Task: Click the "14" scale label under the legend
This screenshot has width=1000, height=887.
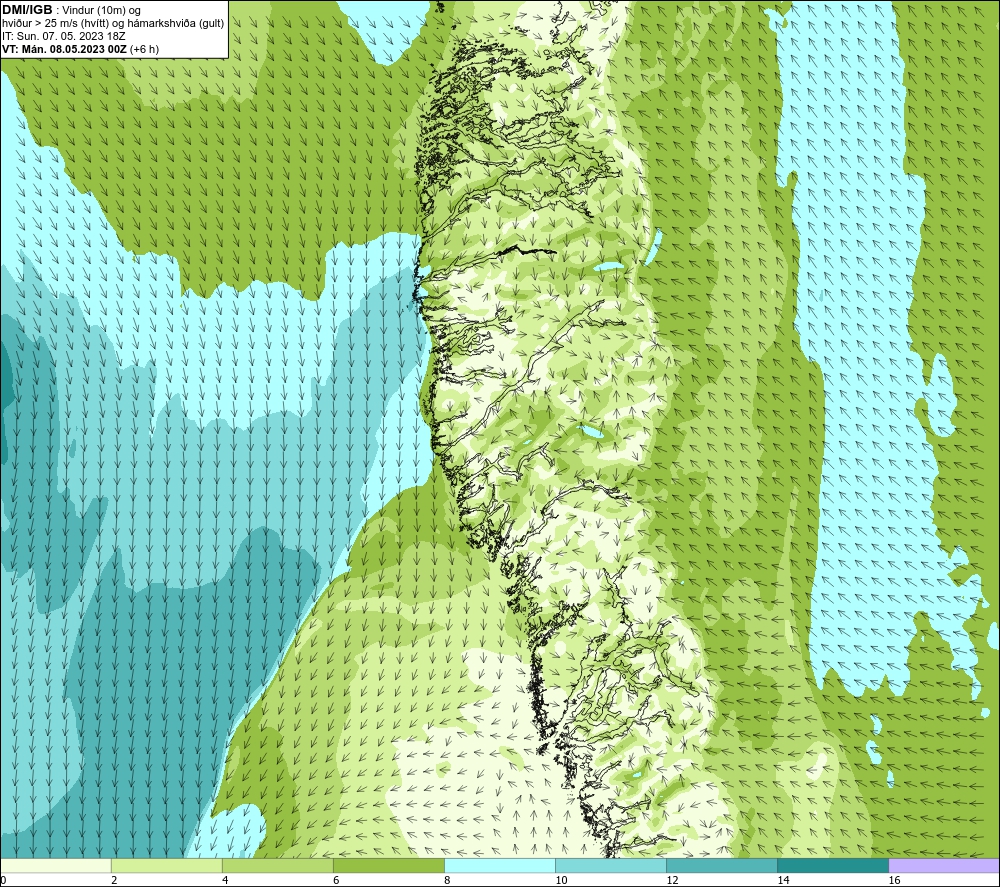Action: coord(783,880)
